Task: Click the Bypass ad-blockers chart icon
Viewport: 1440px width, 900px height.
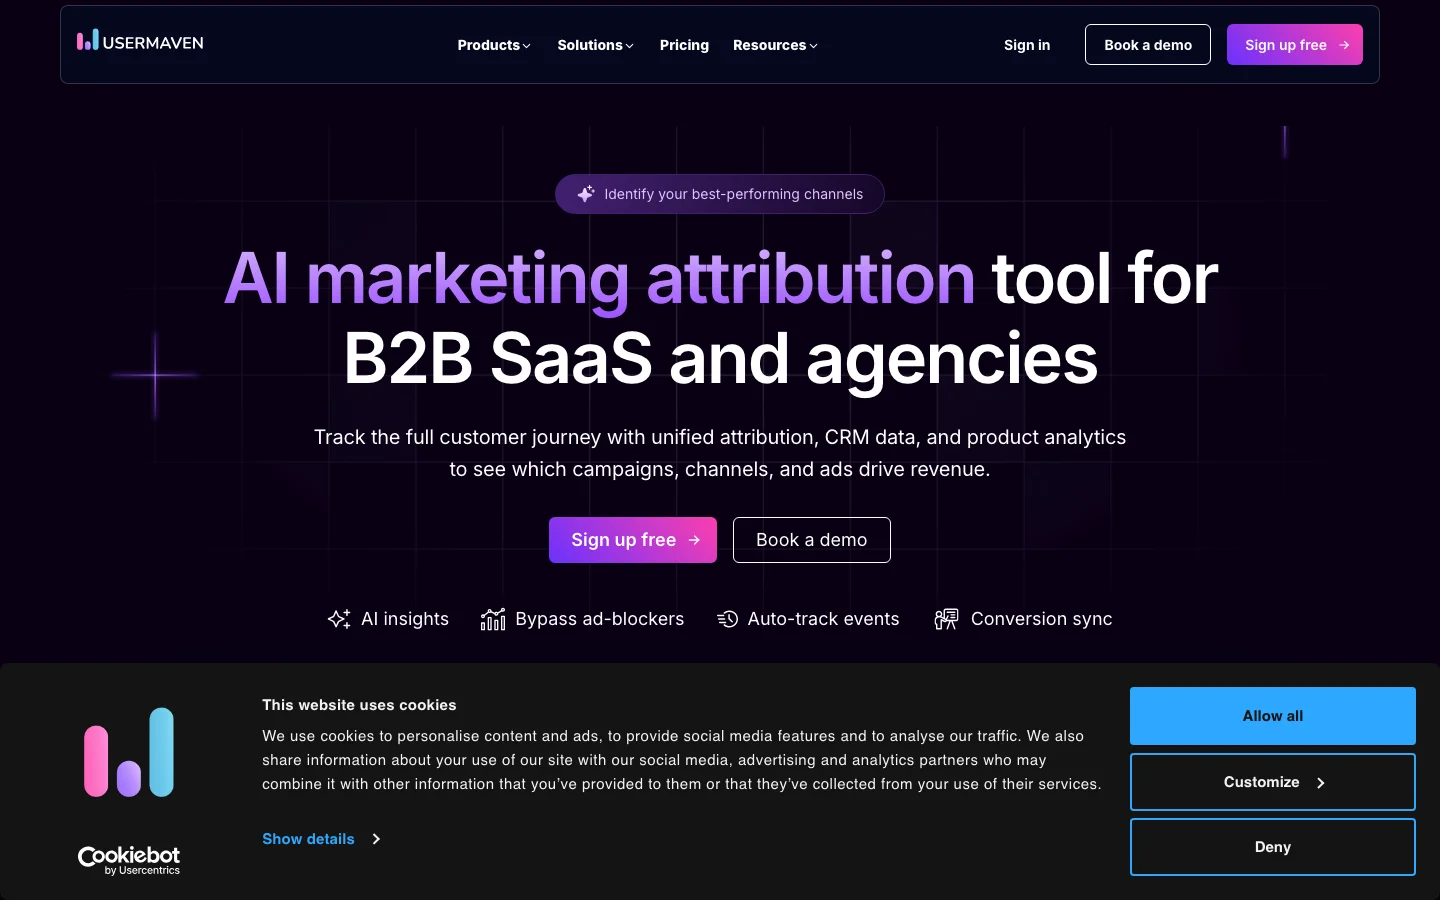Action: [x=493, y=619]
